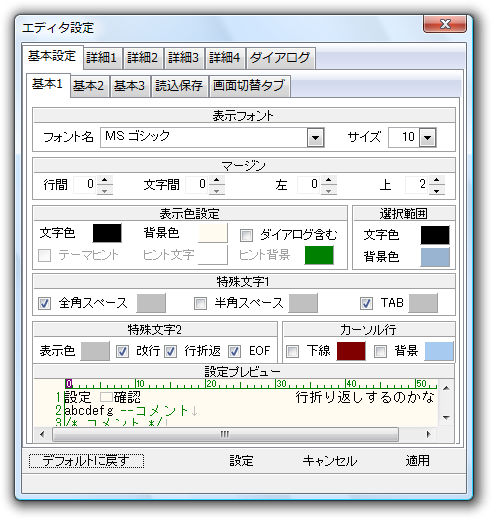Screen dimensions: 492x519
Task: Increase the 上 margin spinner
Action: point(437,180)
